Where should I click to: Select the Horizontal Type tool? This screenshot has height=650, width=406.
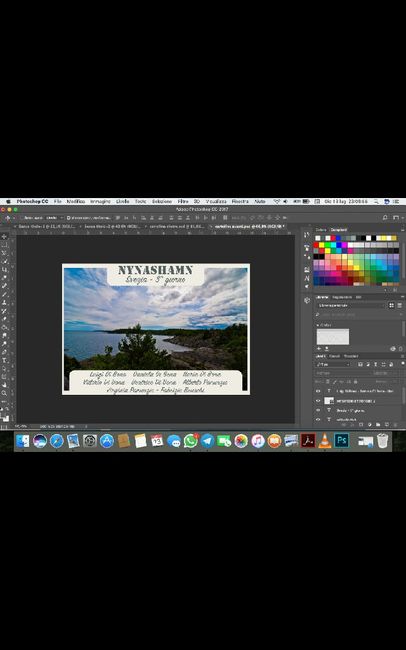tap(5, 360)
